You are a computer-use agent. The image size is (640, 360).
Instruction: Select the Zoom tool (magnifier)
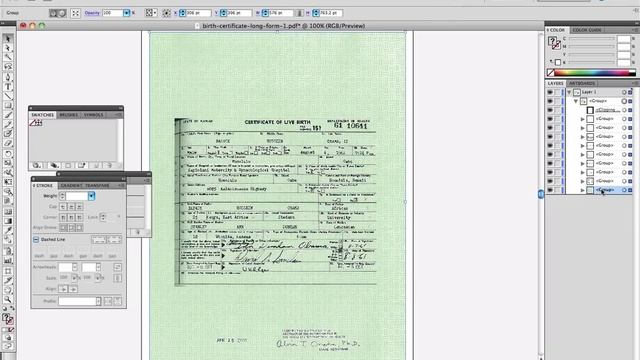tap(8, 300)
